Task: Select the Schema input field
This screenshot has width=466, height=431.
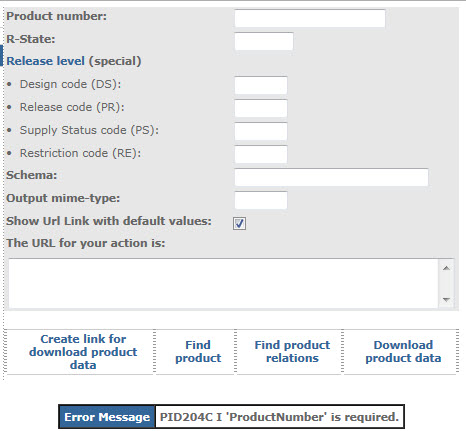Action: (x=331, y=177)
